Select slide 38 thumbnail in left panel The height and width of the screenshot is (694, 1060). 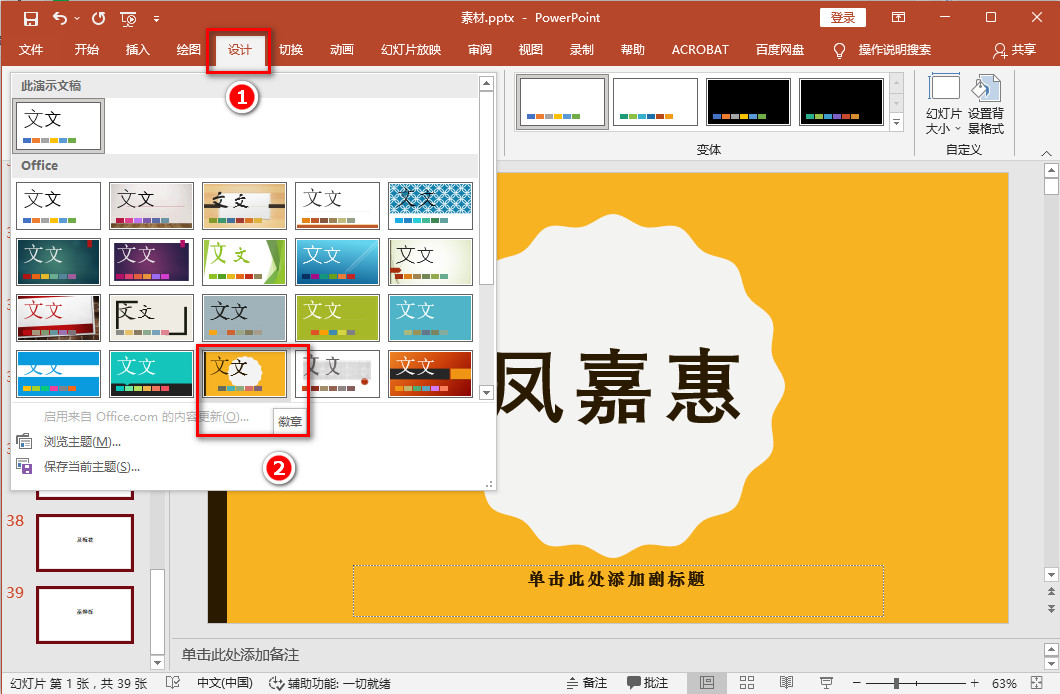pos(84,542)
